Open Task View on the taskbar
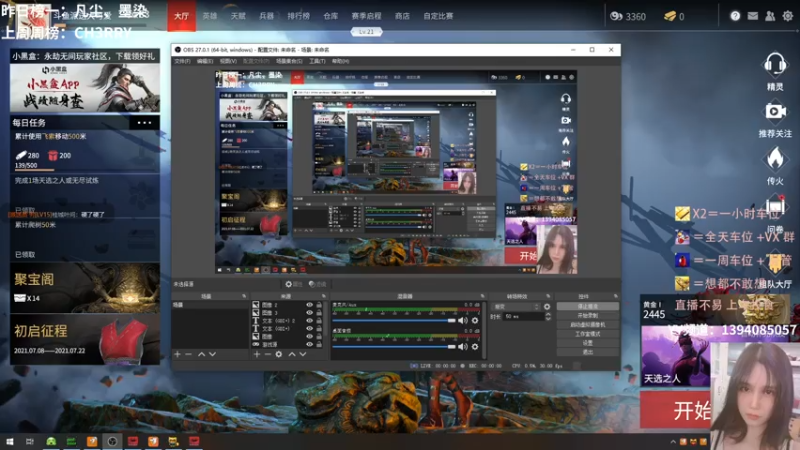Viewport: 800px width, 450px height. coord(30,441)
